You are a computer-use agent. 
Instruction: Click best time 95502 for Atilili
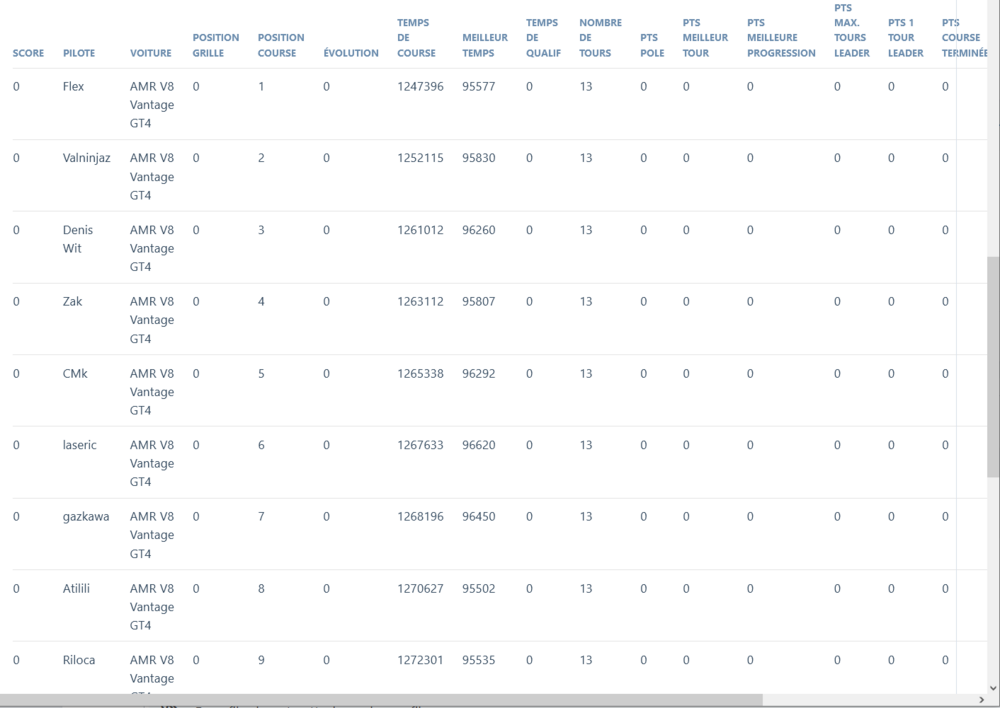478,589
